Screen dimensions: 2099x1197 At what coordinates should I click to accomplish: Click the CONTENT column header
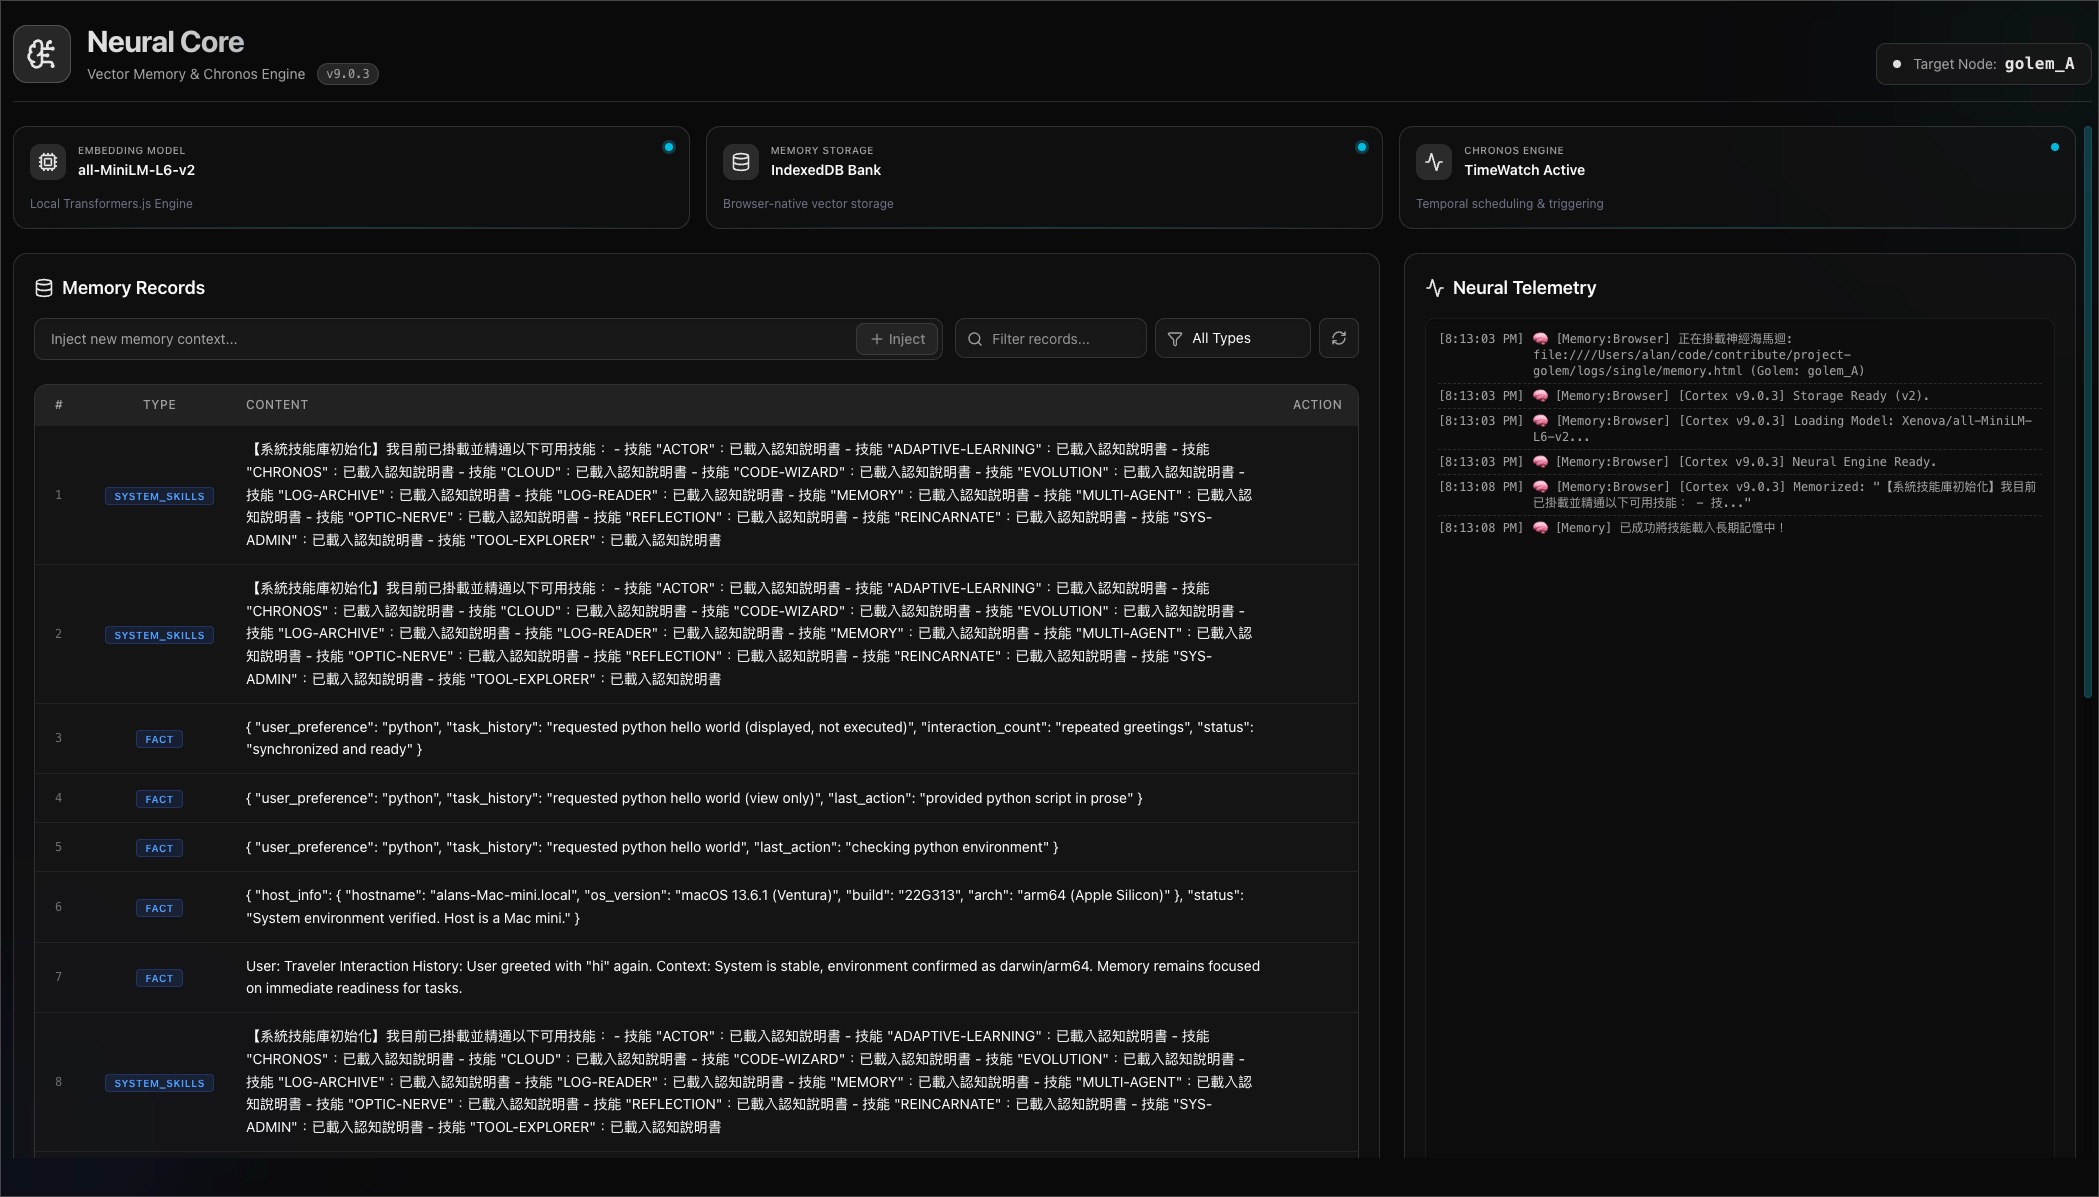(277, 405)
